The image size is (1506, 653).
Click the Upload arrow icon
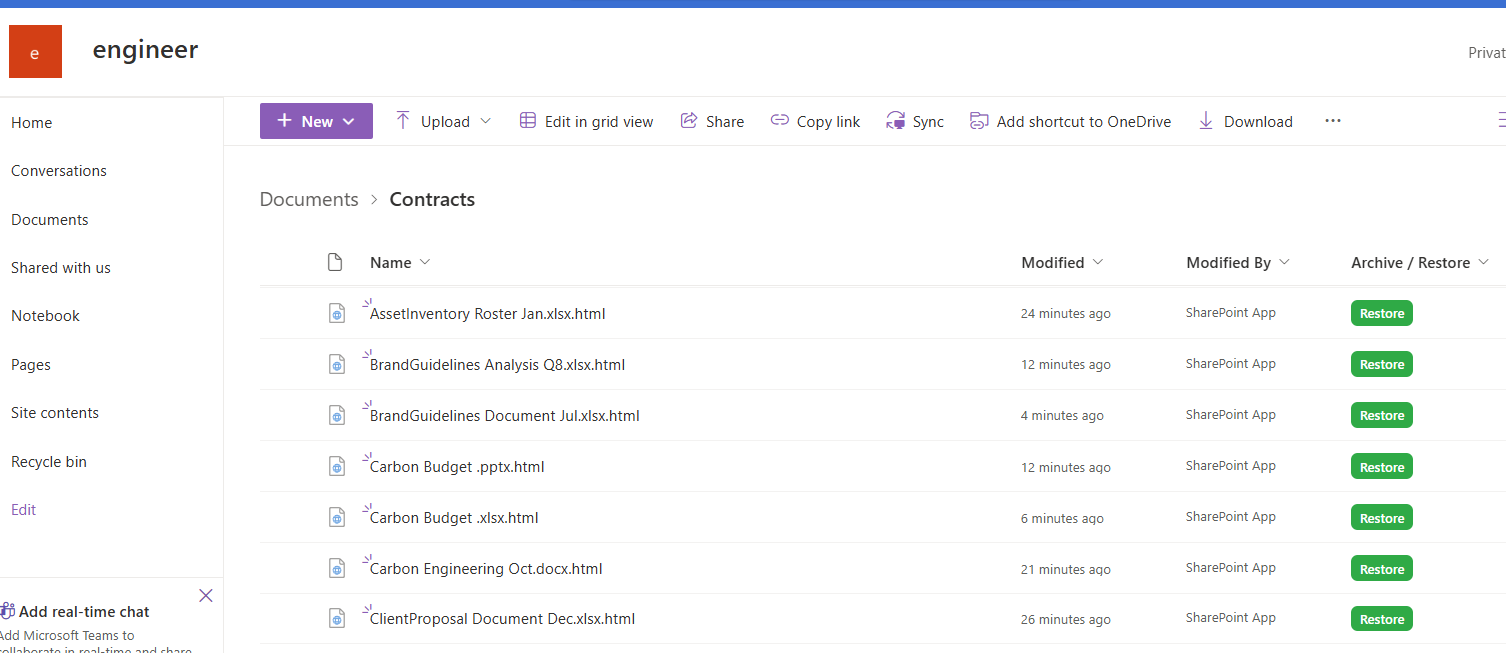coord(403,121)
